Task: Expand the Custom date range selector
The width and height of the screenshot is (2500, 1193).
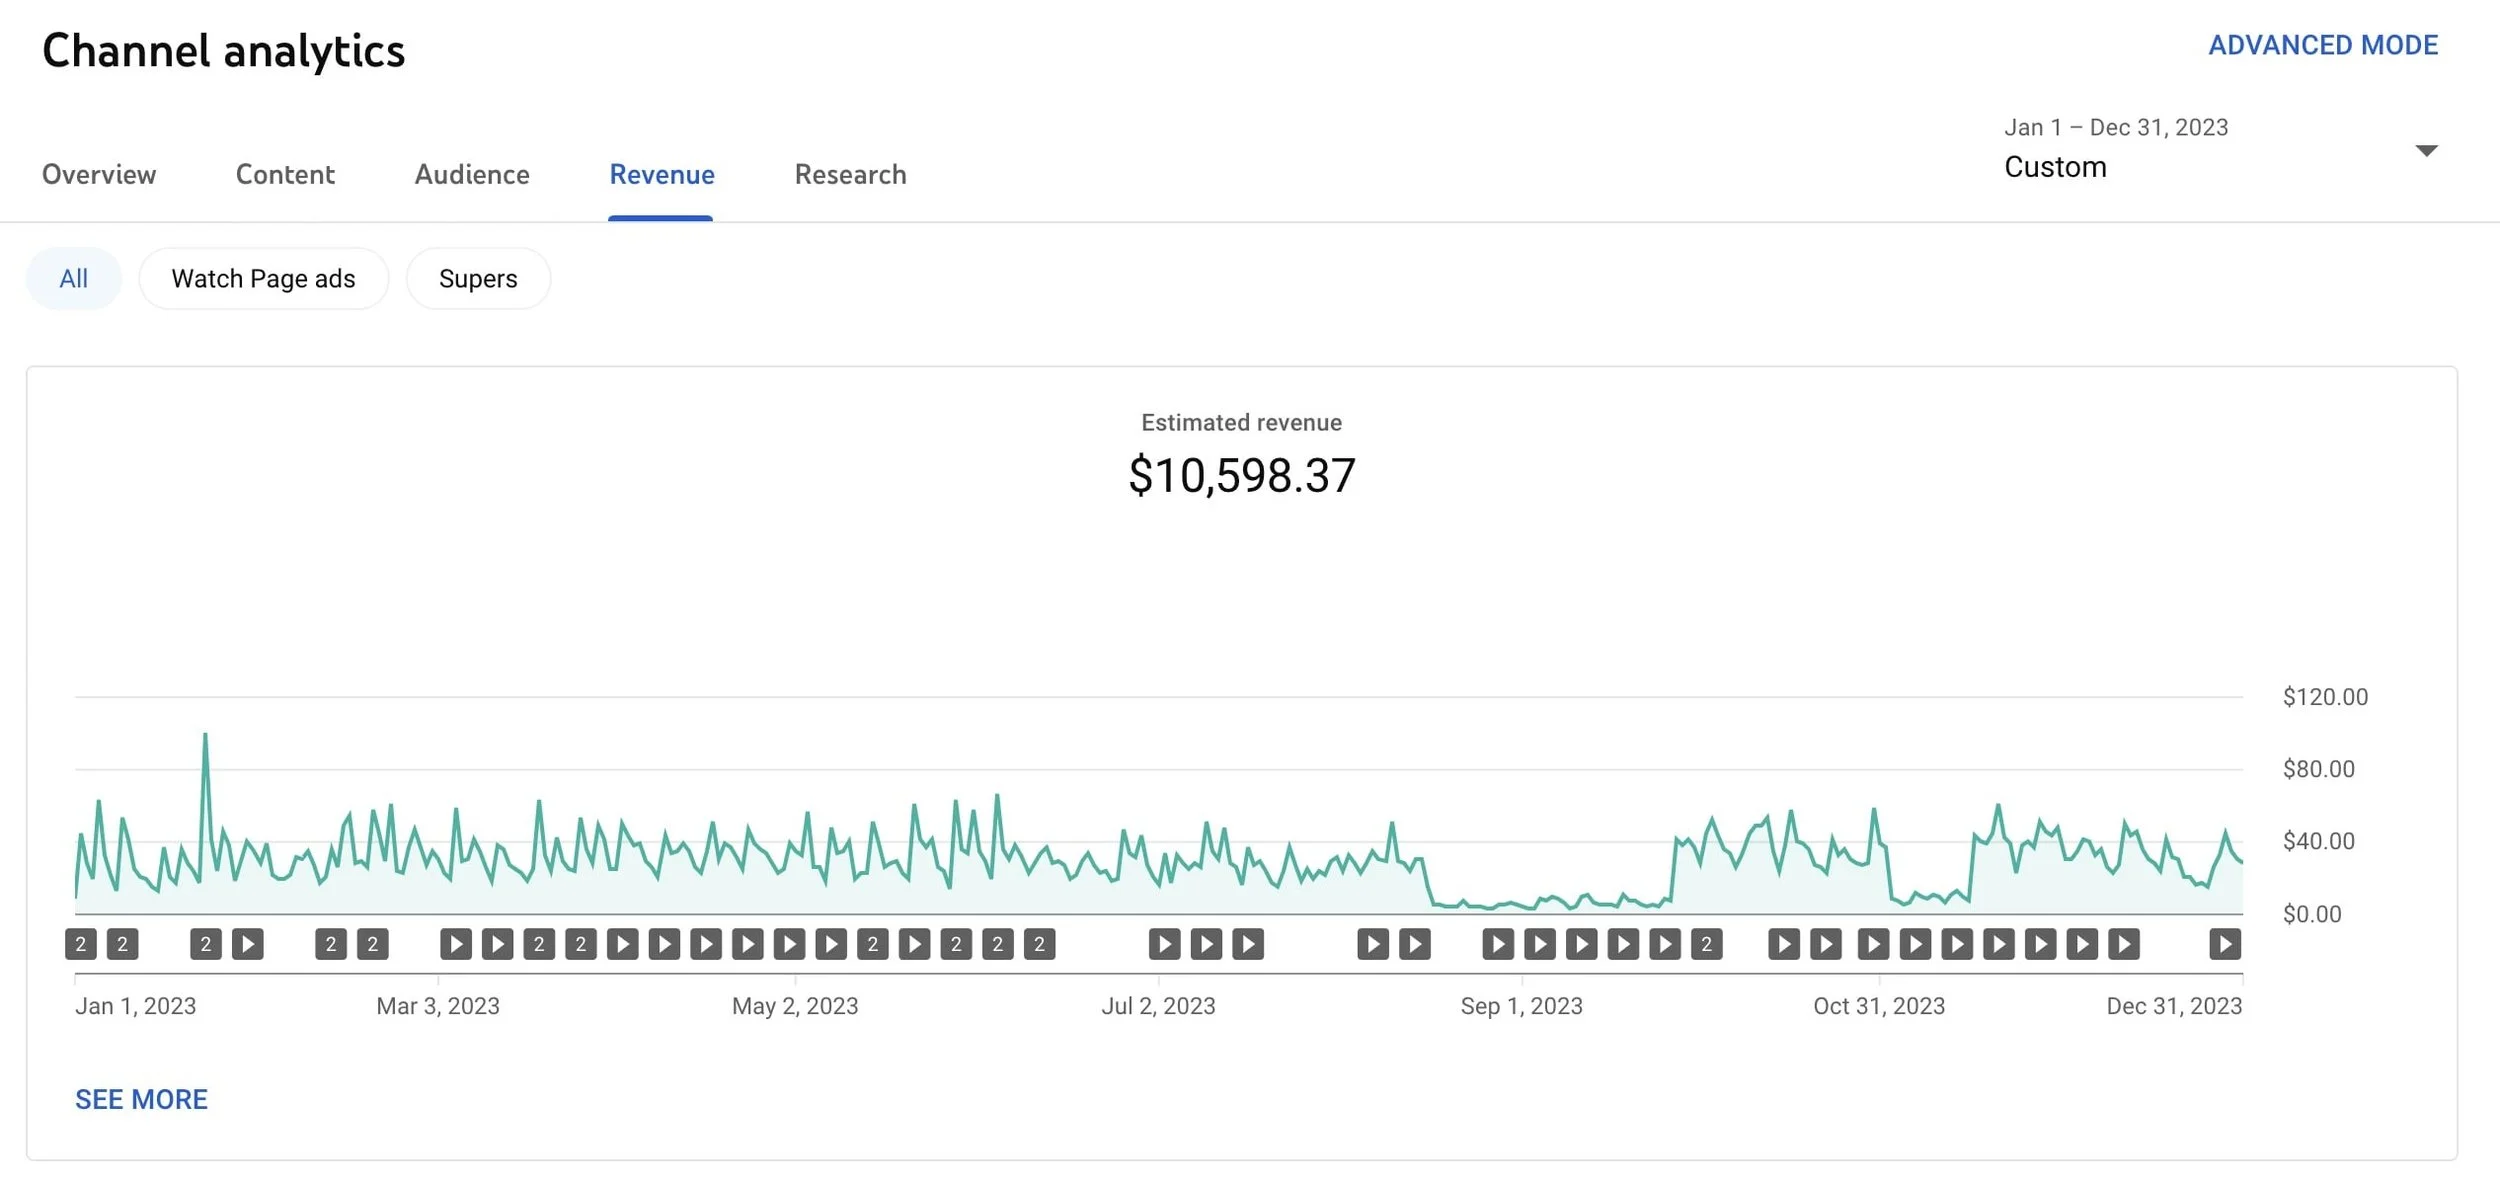Action: coord(2055,167)
